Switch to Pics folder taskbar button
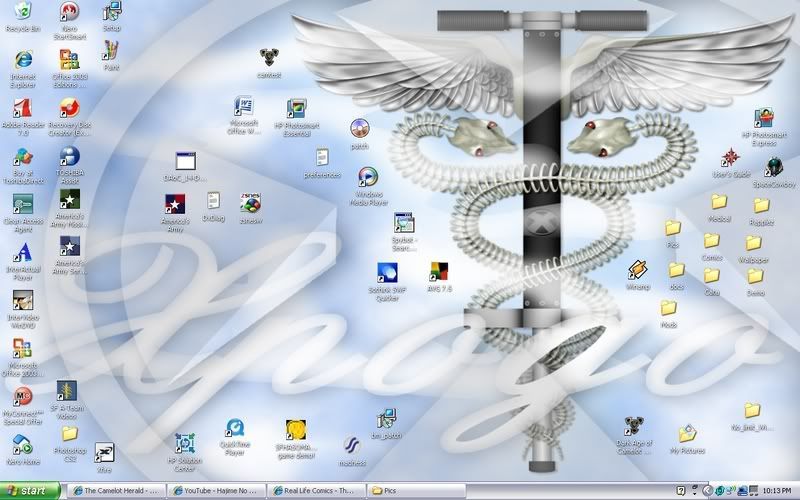800x500 pixels. pos(416,491)
